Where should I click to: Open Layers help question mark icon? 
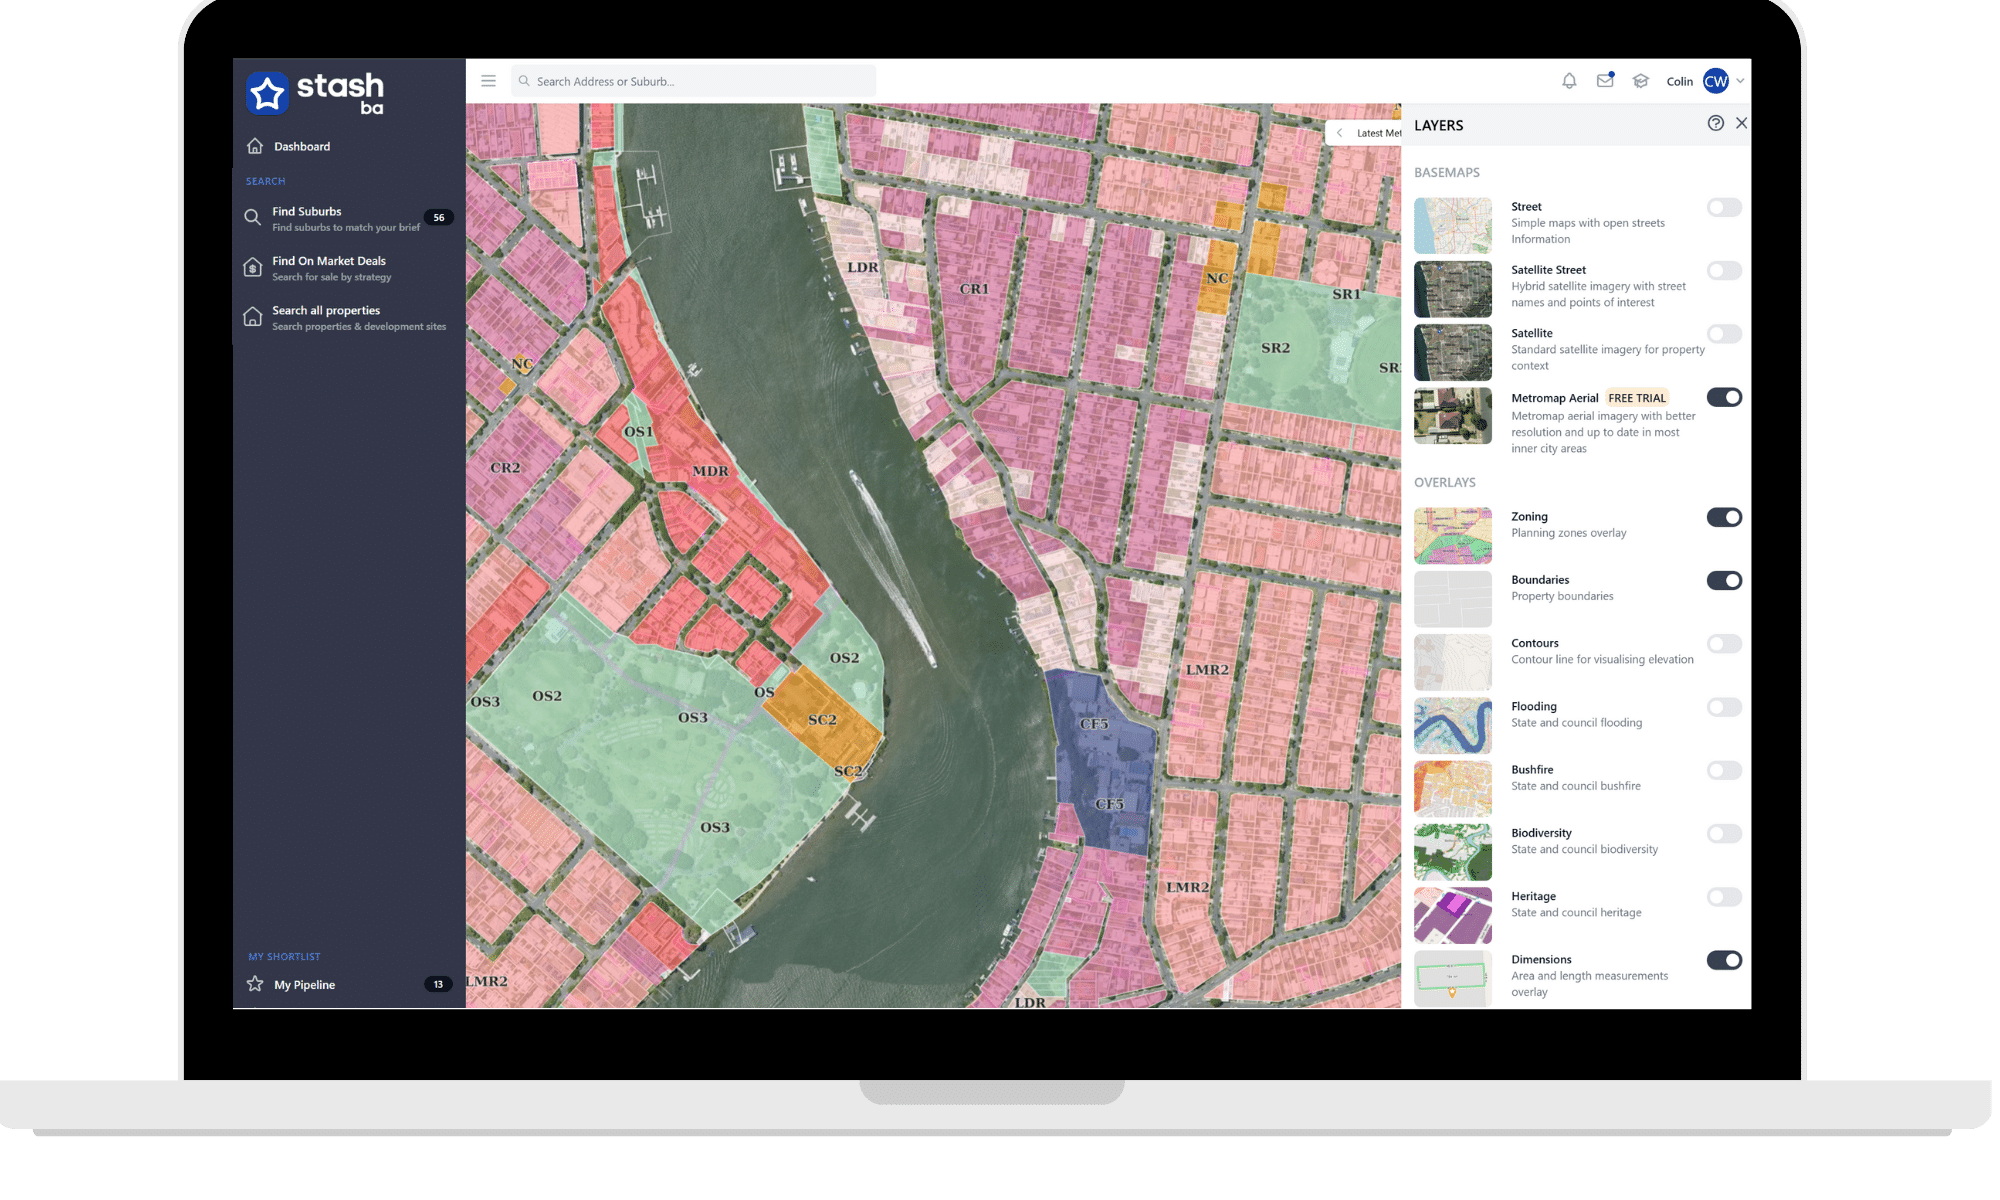point(1716,123)
